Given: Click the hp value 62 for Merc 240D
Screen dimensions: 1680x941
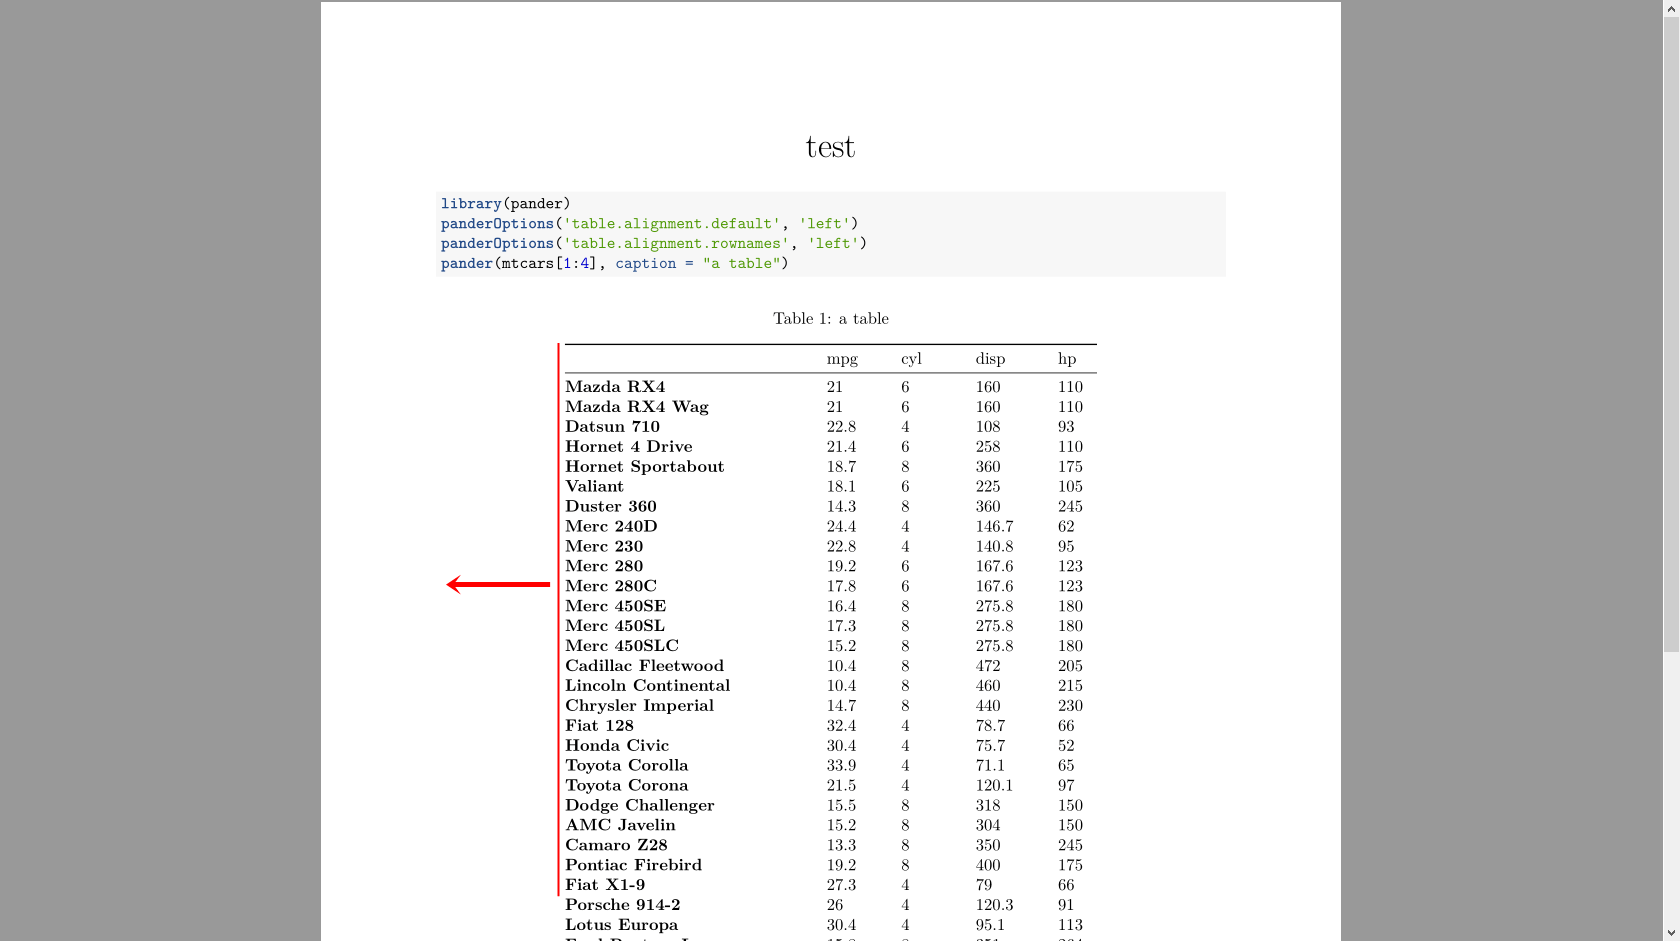Looking at the screenshot, I should [x=1066, y=526].
